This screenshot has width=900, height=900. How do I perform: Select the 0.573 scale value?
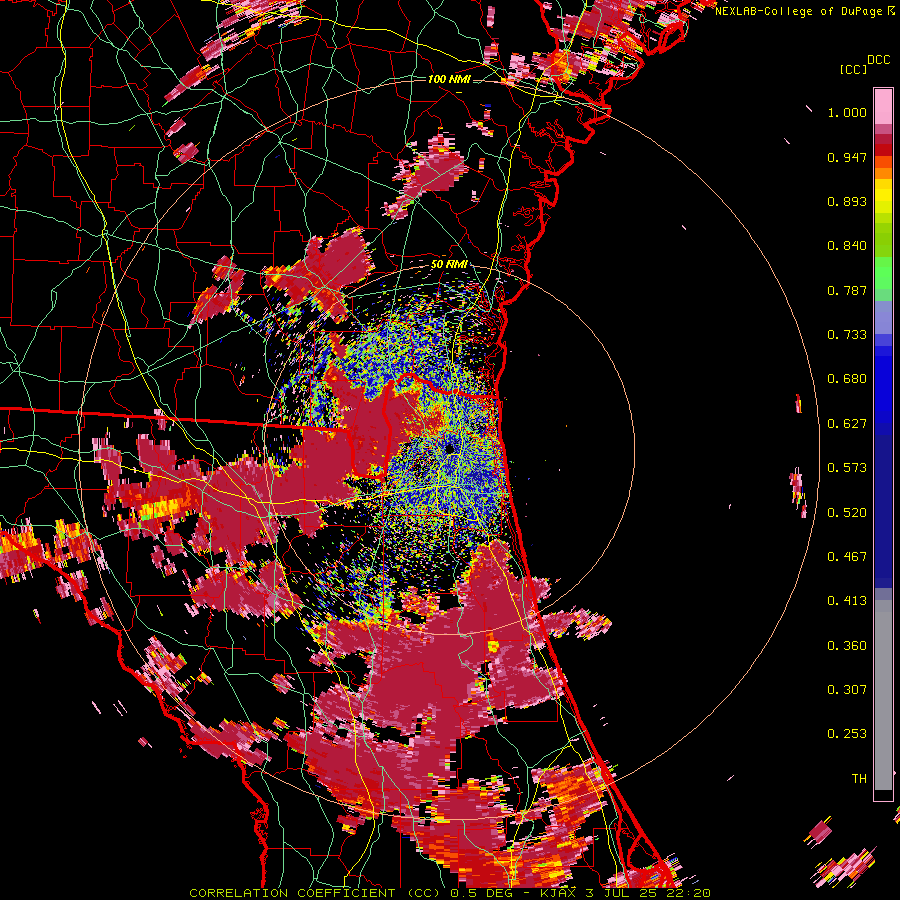847,468
